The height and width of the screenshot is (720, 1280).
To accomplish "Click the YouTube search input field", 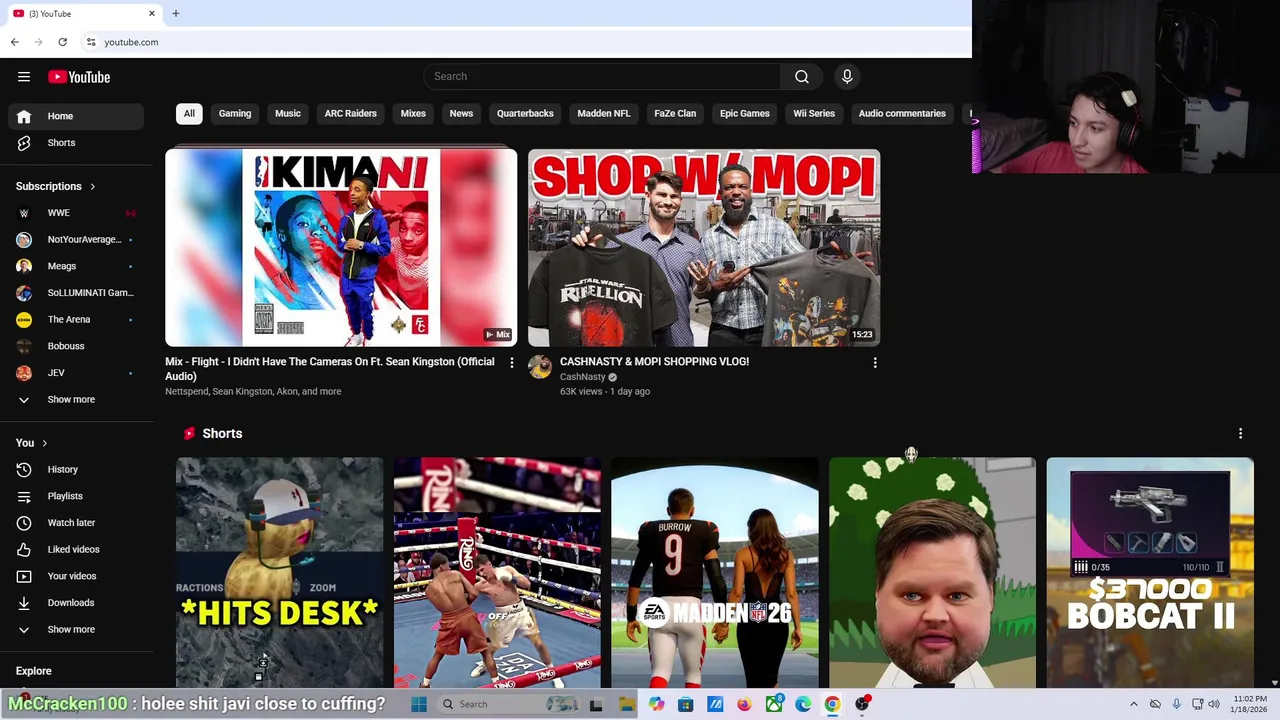I will tap(602, 77).
